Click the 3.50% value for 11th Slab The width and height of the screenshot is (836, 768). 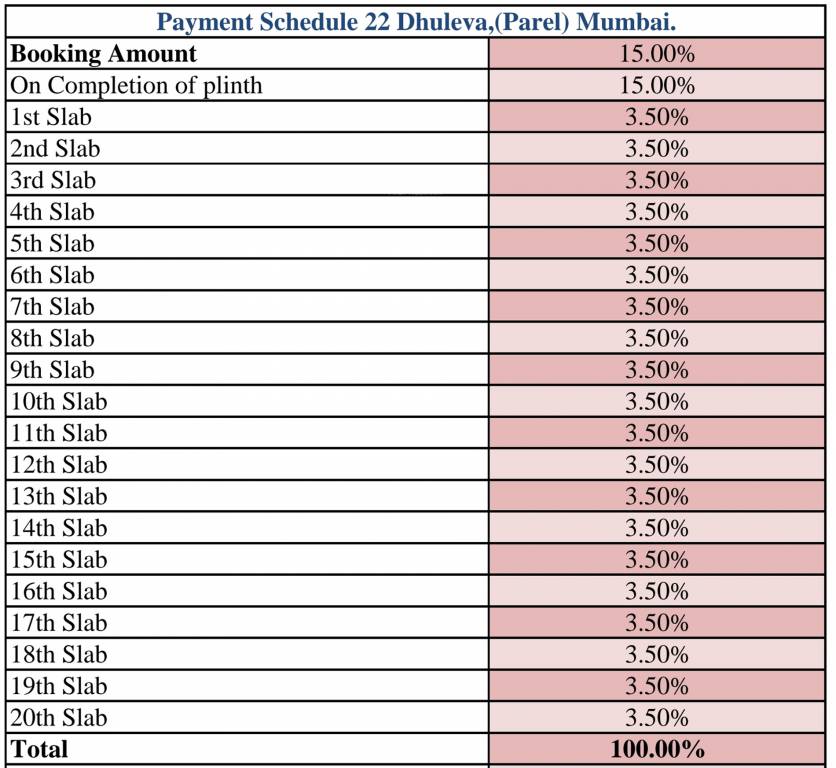coord(657,433)
